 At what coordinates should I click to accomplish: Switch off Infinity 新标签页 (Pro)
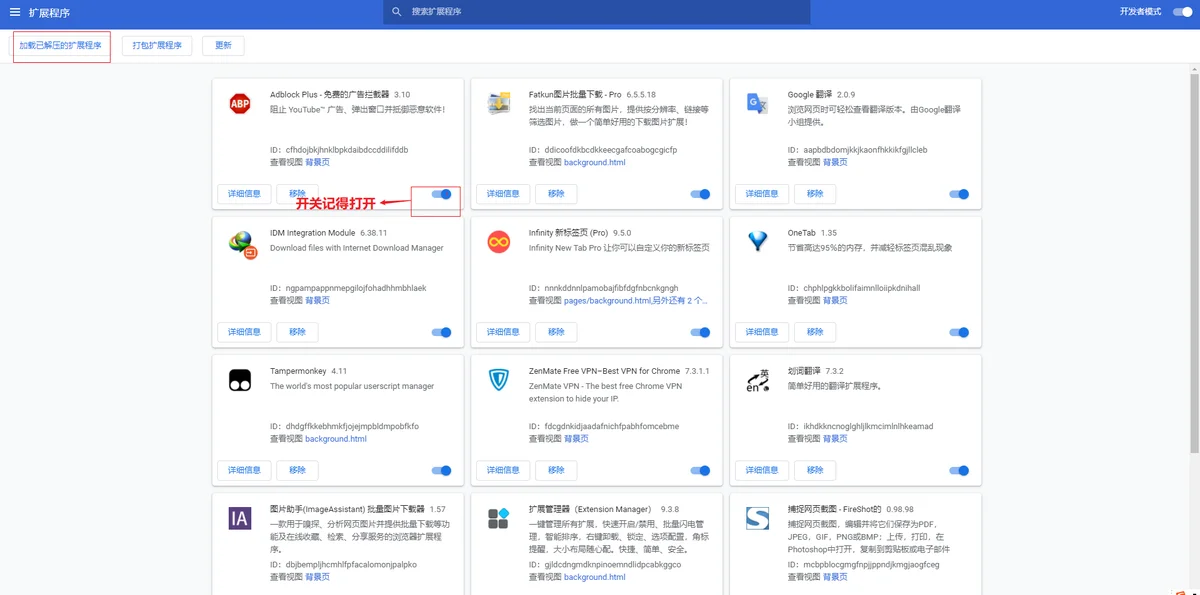pos(700,332)
